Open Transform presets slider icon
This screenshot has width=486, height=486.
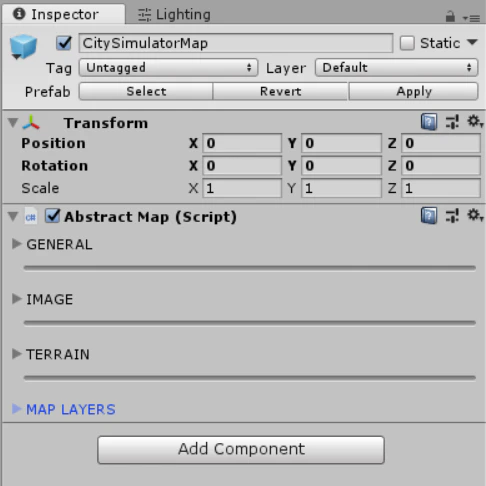(452, 122)
